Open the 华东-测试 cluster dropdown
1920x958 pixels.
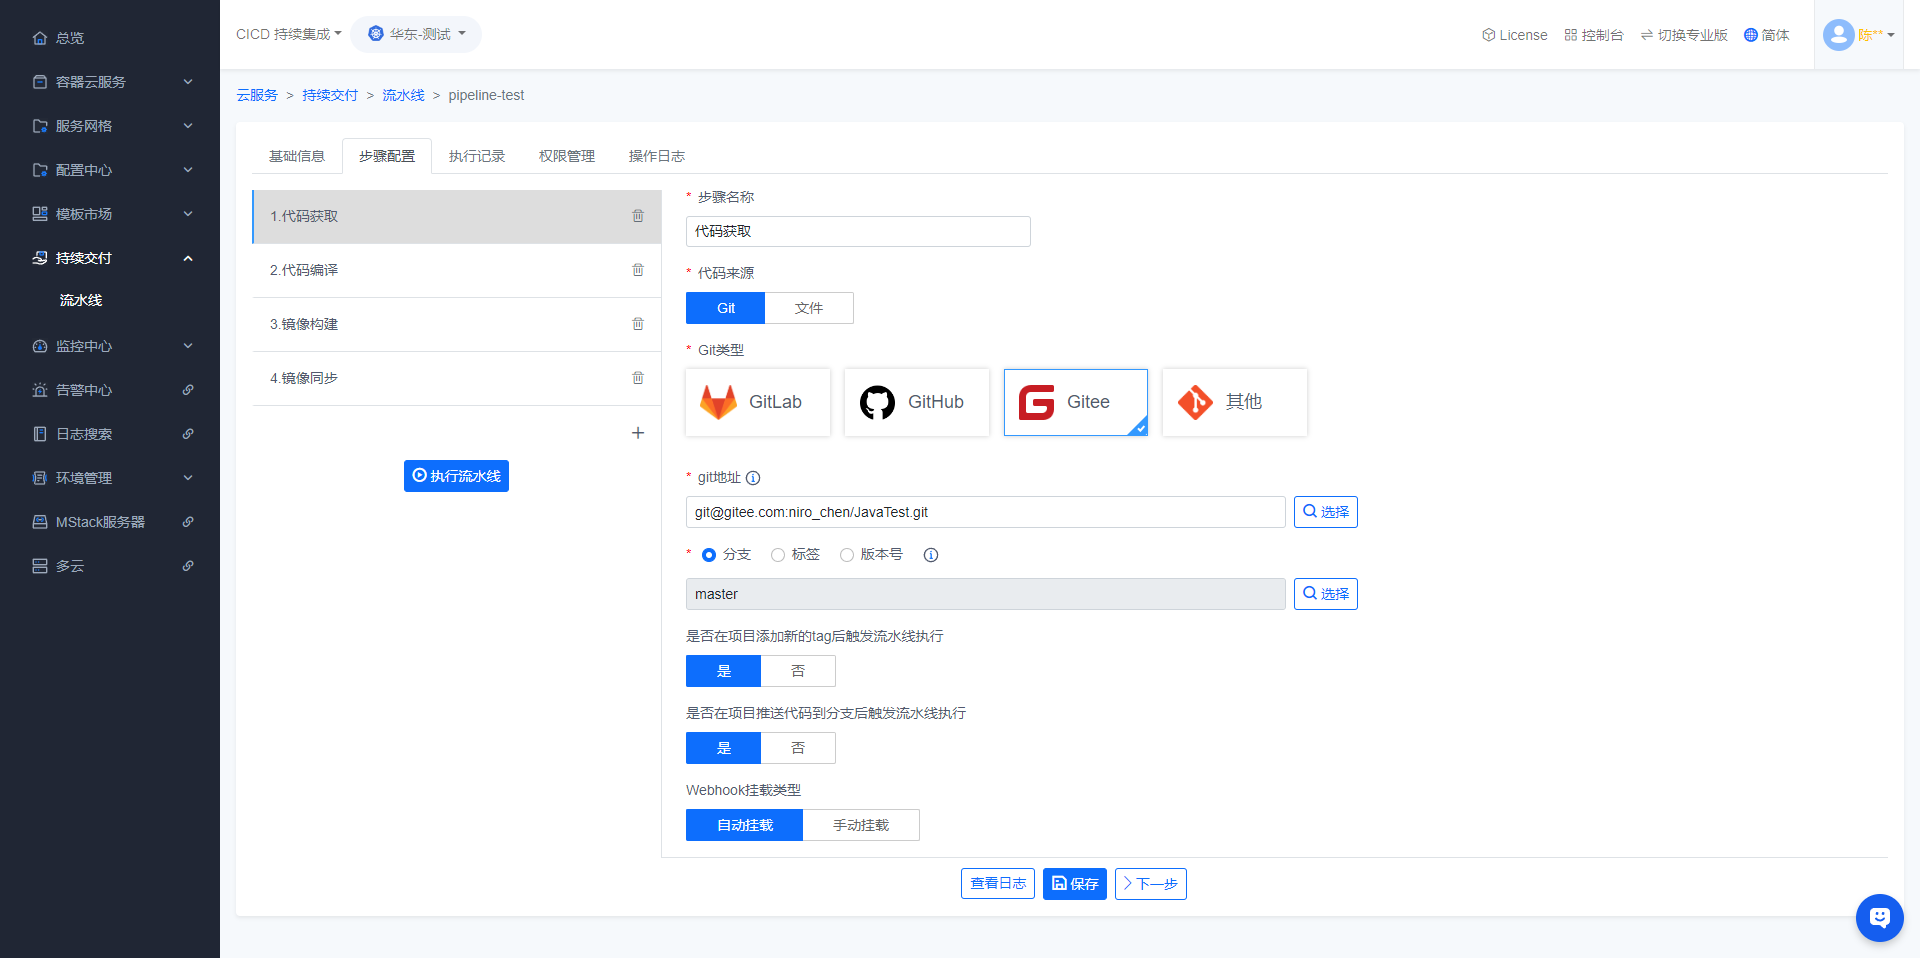(x=416, y=34)
